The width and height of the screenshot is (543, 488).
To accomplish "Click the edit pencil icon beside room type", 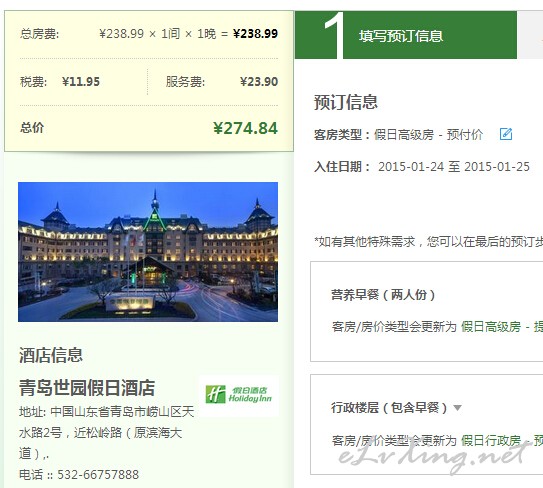I will point(506,134).
